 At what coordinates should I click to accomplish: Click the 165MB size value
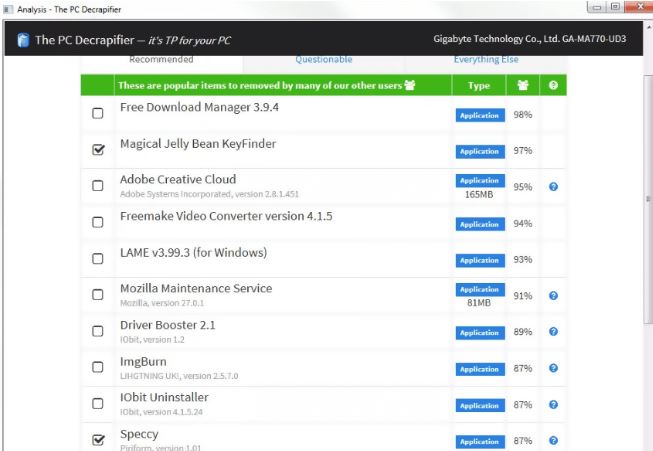[x=479, y=194]
